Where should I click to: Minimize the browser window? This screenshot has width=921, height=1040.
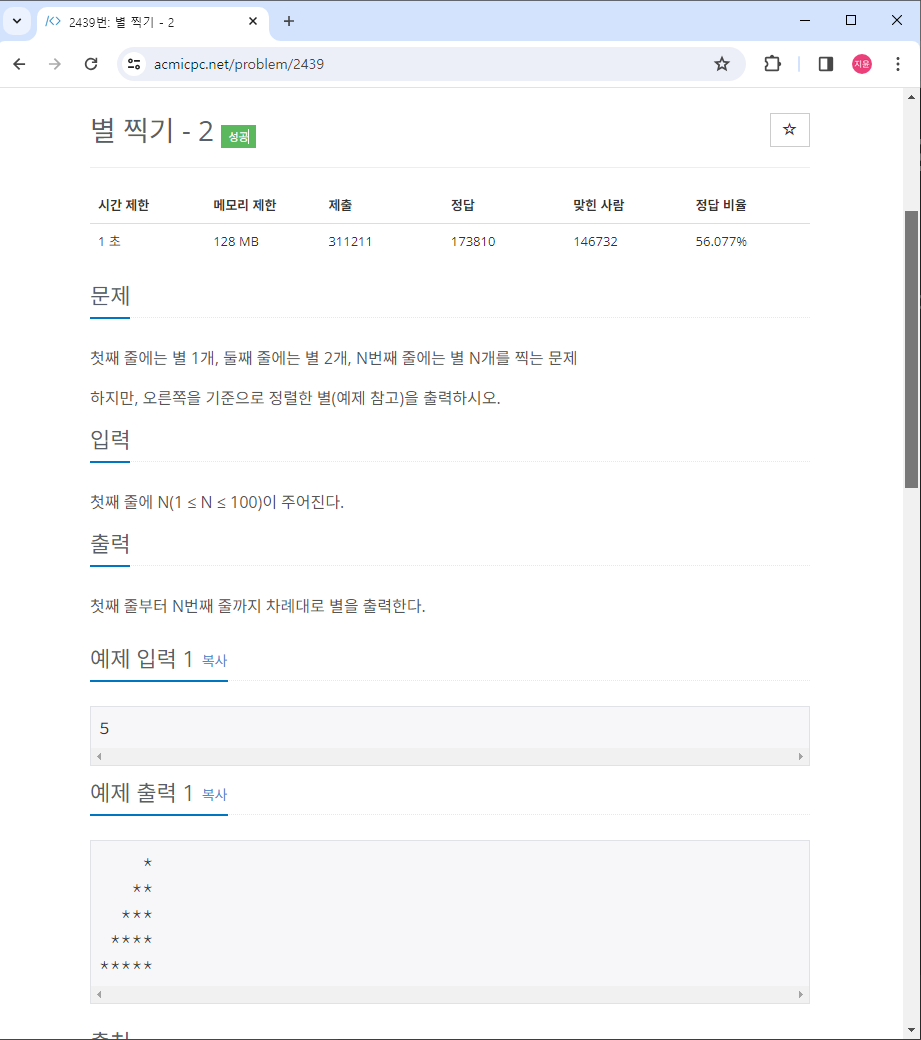tap(805, 21)
